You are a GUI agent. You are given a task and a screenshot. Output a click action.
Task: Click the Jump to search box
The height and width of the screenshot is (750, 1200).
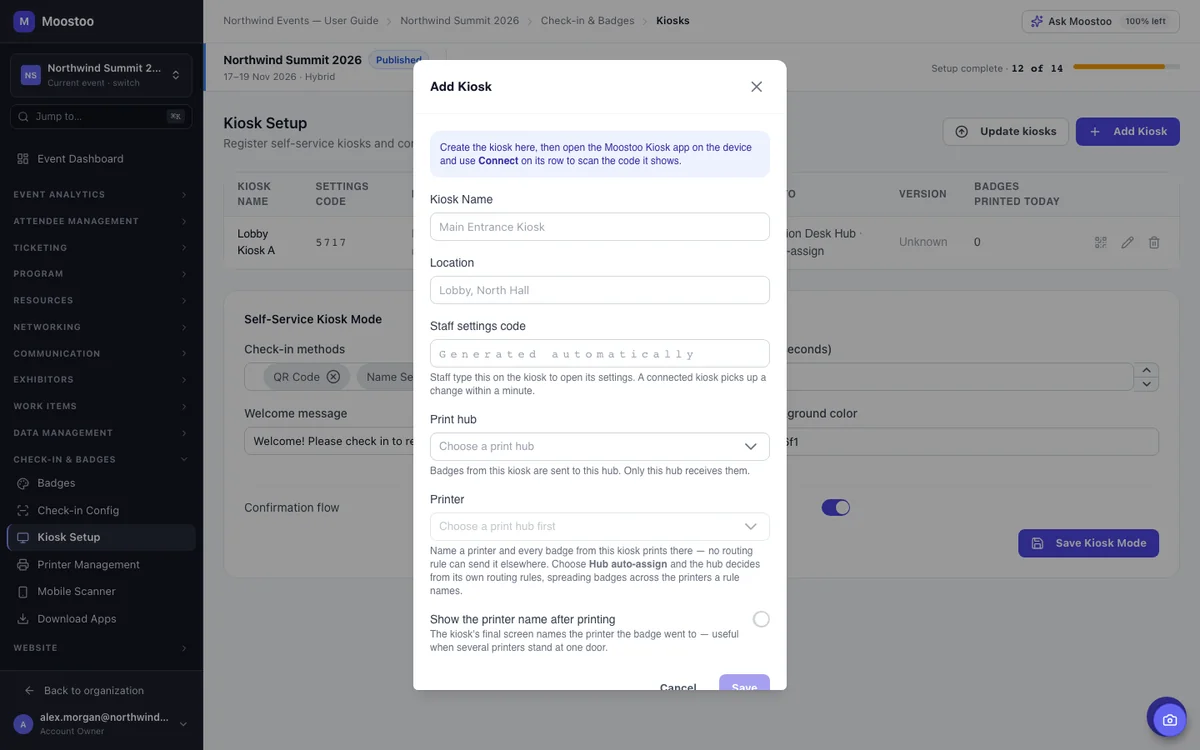101,116
